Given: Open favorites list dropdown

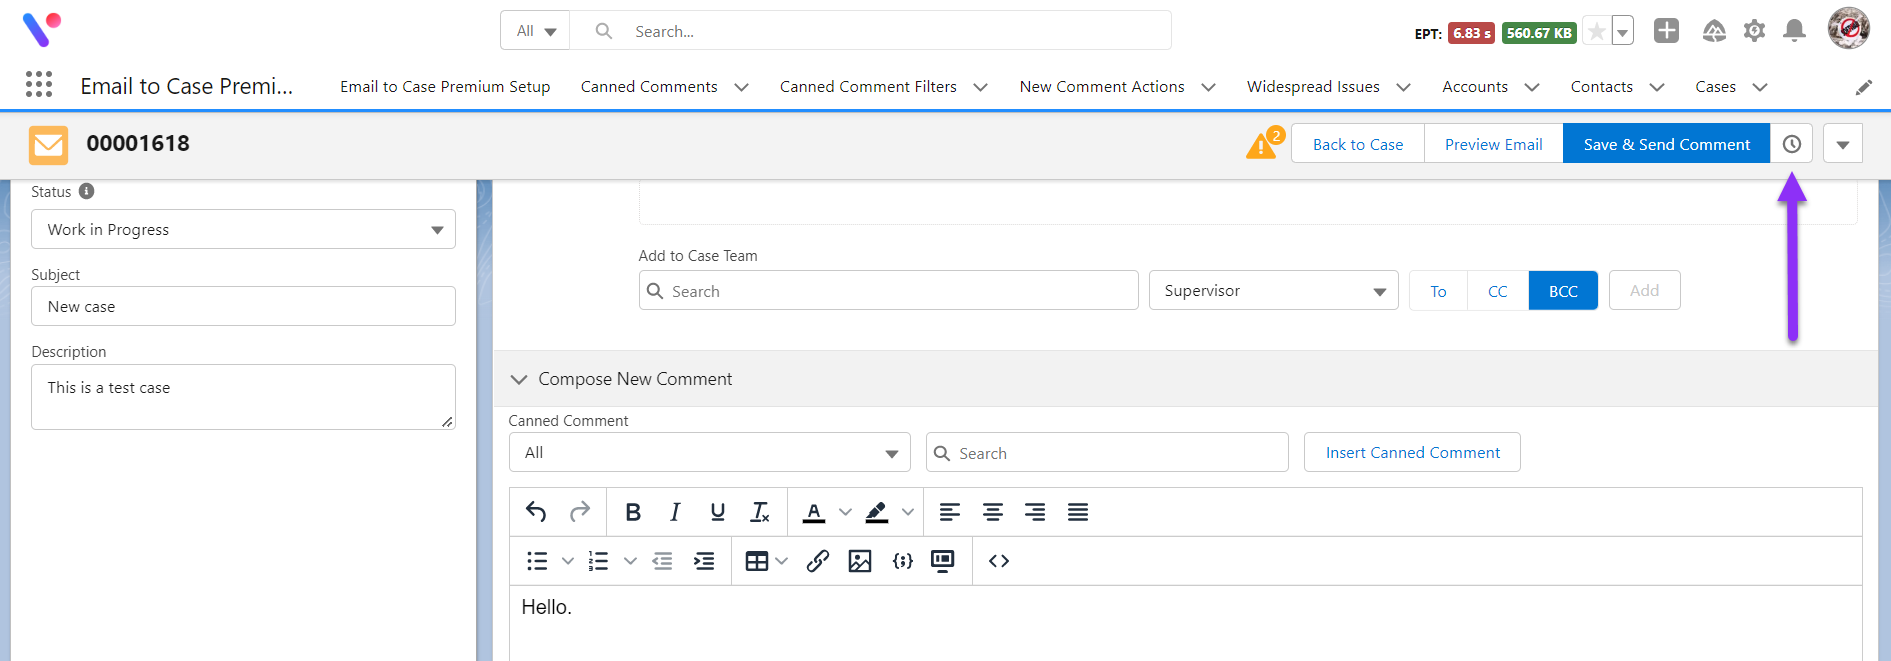Looking at the screenshot, I should pos(1623,32).
